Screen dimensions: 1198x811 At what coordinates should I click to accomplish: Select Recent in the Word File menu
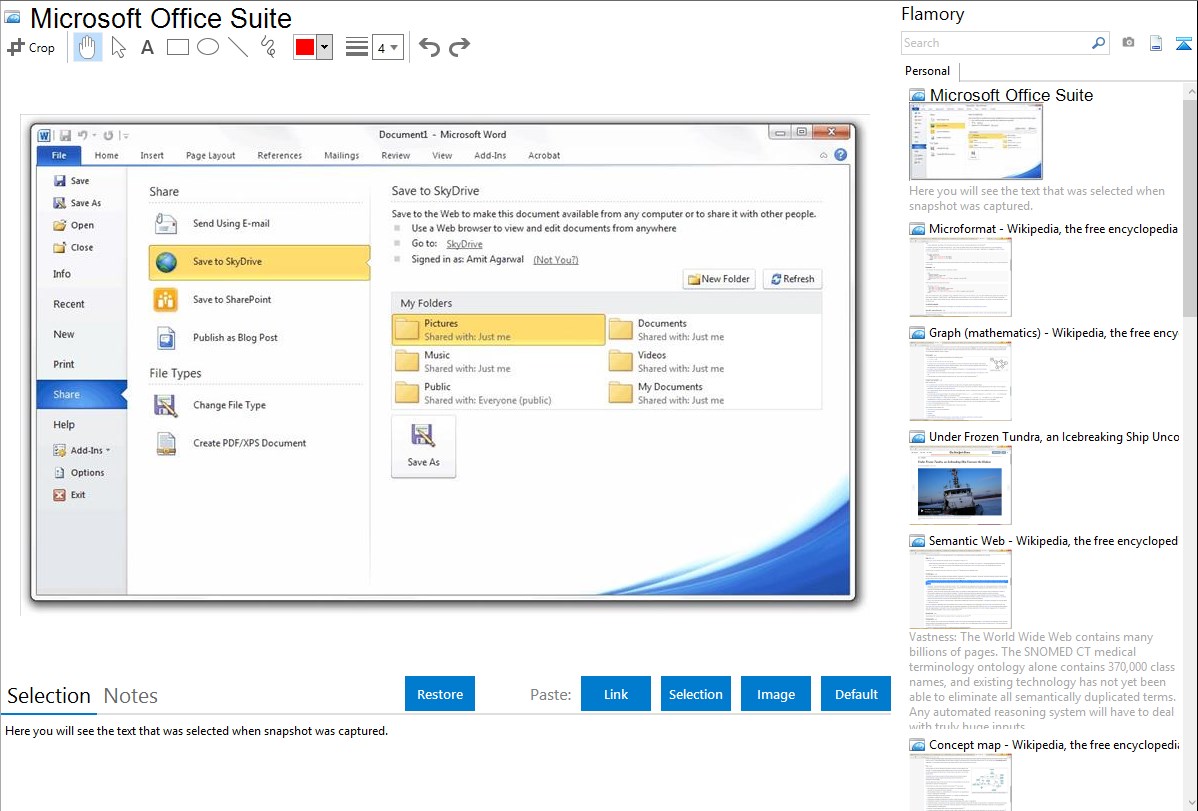coord(69,304)
